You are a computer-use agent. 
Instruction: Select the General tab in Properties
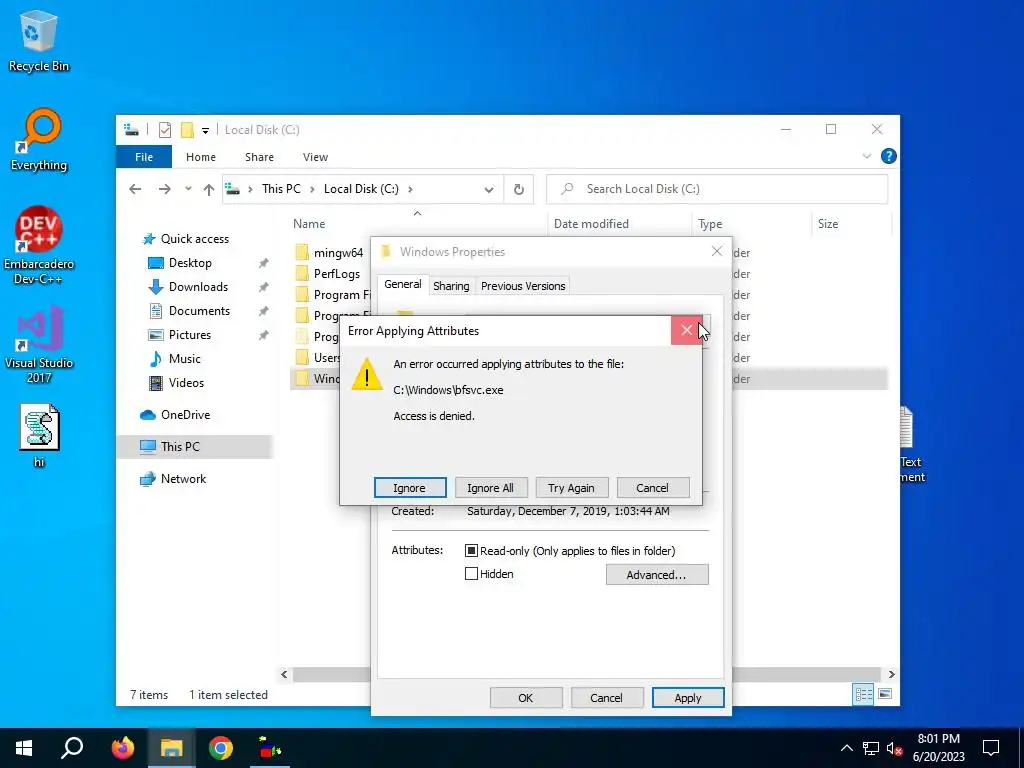click(x=403, y=284)
